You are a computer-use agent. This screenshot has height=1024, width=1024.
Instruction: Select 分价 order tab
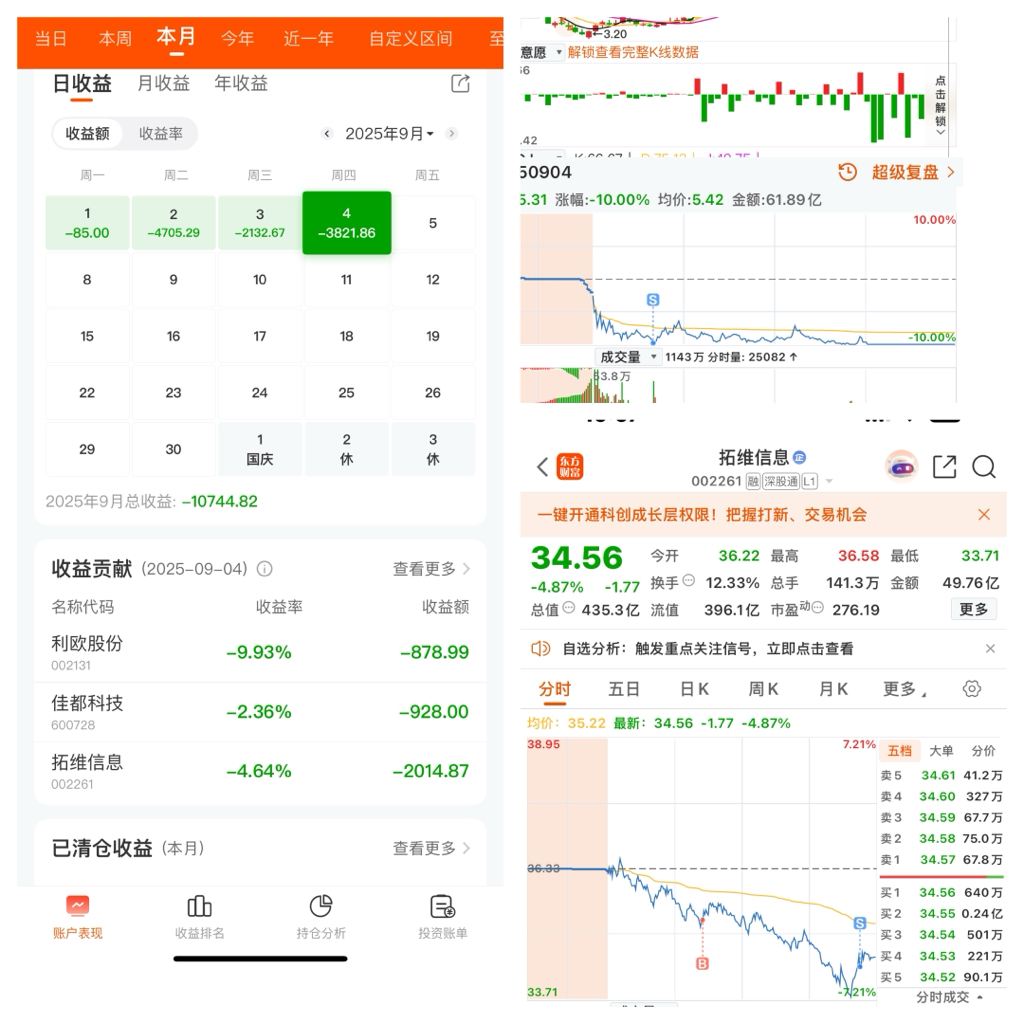click(x=983, y=751)
